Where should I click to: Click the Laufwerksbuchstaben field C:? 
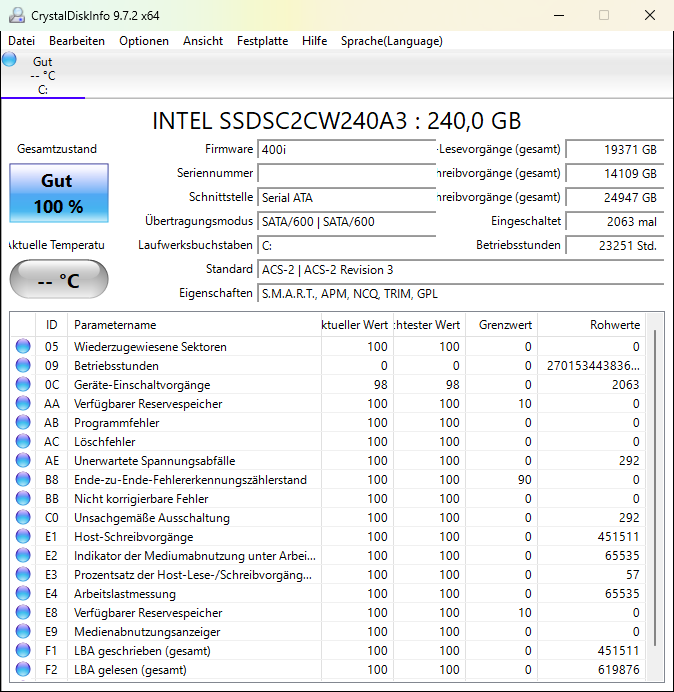[x=347, y=245]
